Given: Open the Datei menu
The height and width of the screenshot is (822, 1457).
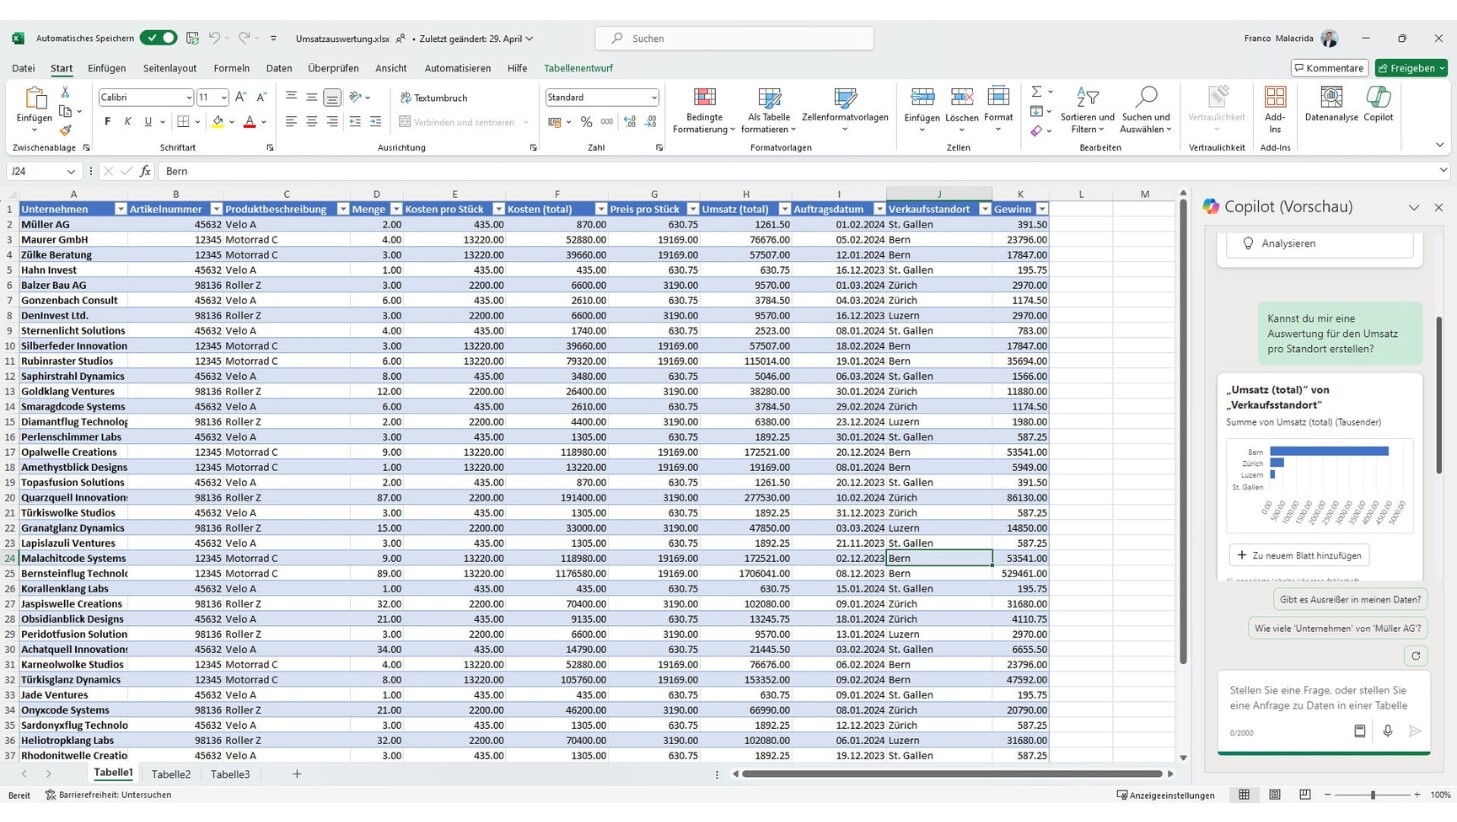Looking at the screenshot, I should click(23, 68).
